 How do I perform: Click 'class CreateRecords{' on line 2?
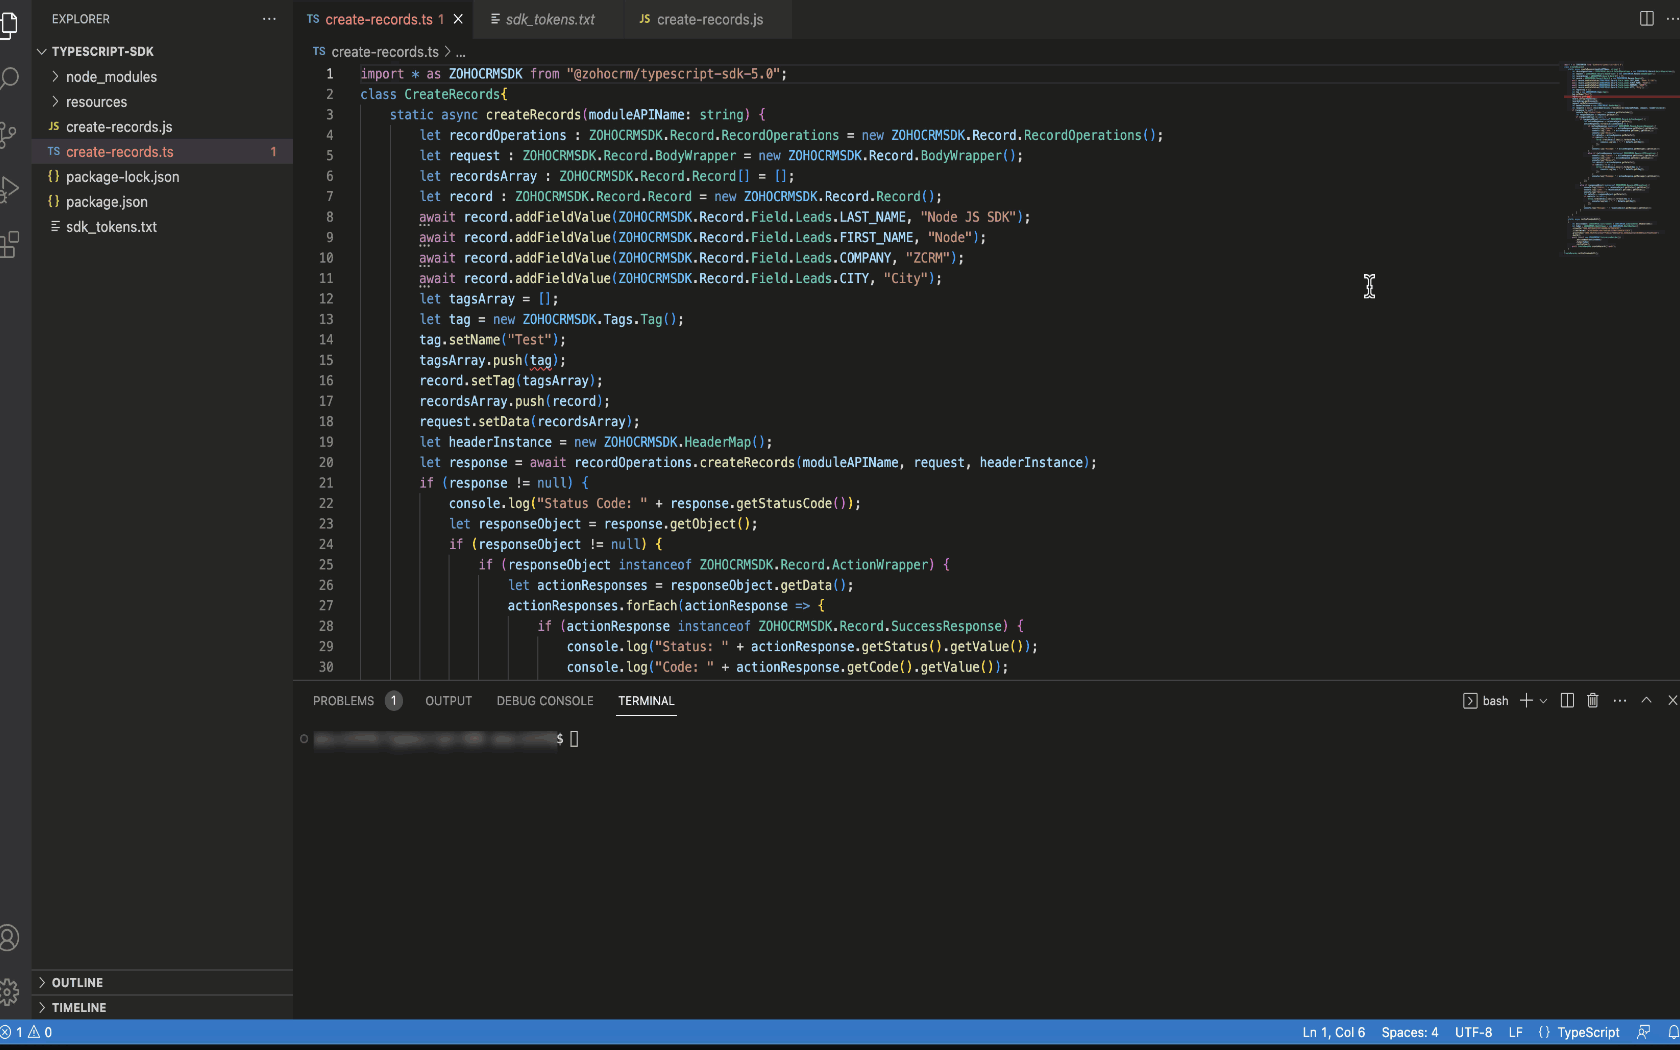[x=434, y=94]
